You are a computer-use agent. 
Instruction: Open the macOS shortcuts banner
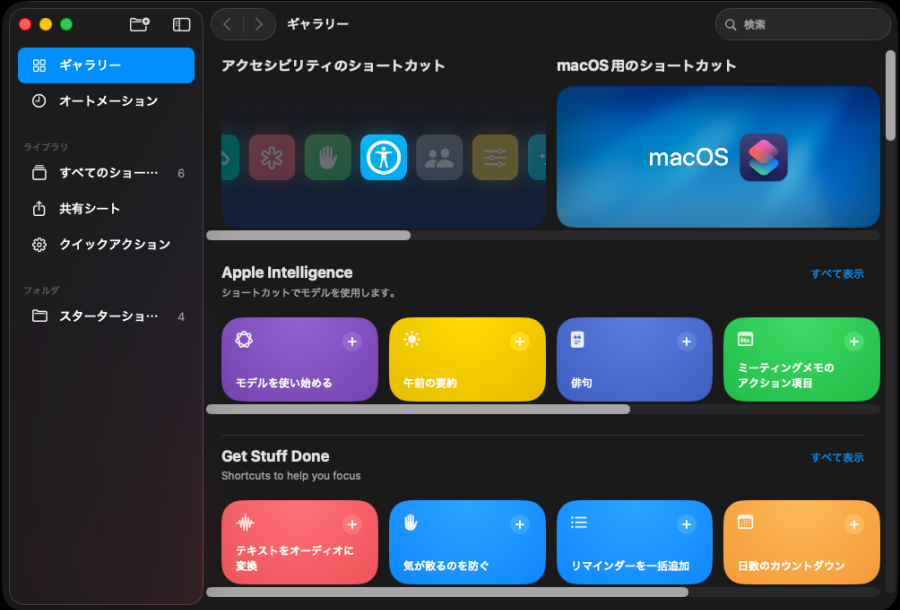(x=718, y=157)
